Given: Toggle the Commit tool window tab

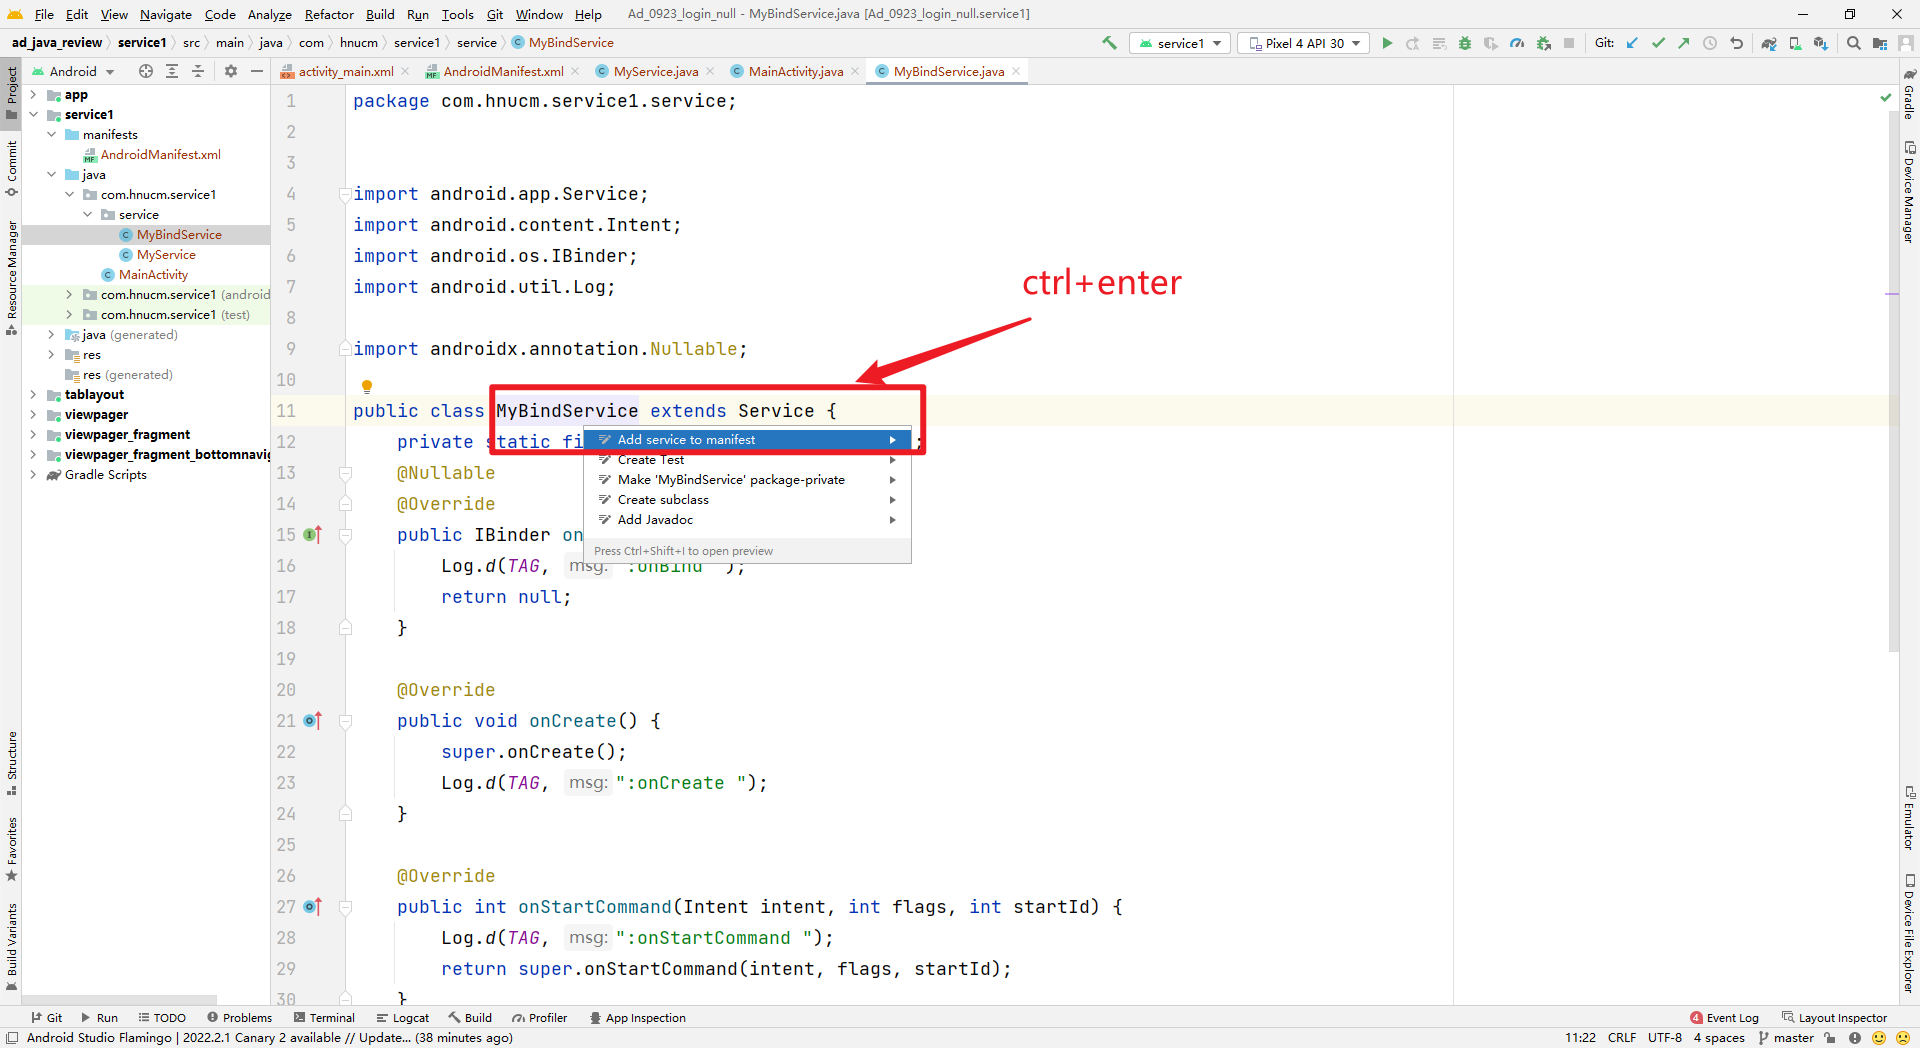Looking at the screenshot, I should pyautogui.click(x=11, y=168).
